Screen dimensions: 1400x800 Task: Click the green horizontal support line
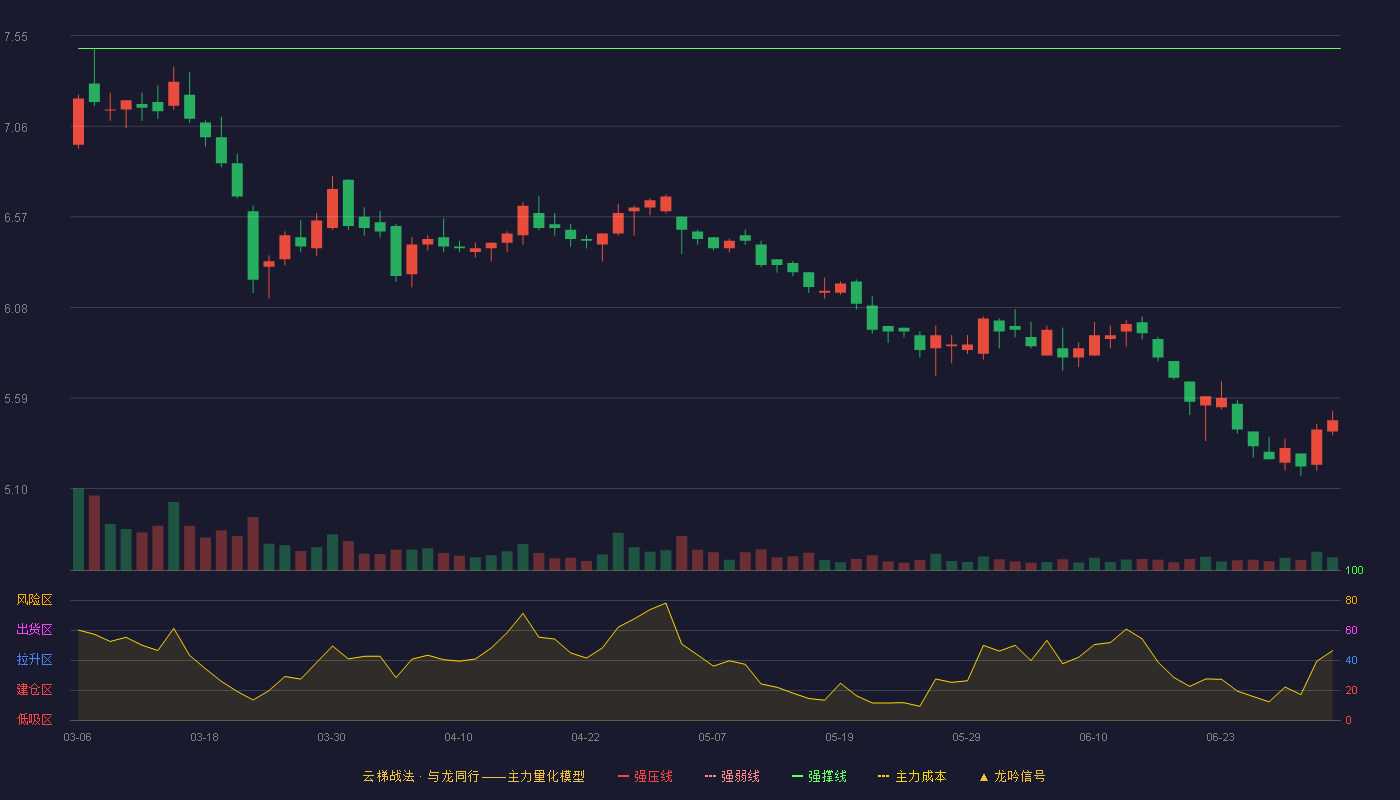pos(709,48)
